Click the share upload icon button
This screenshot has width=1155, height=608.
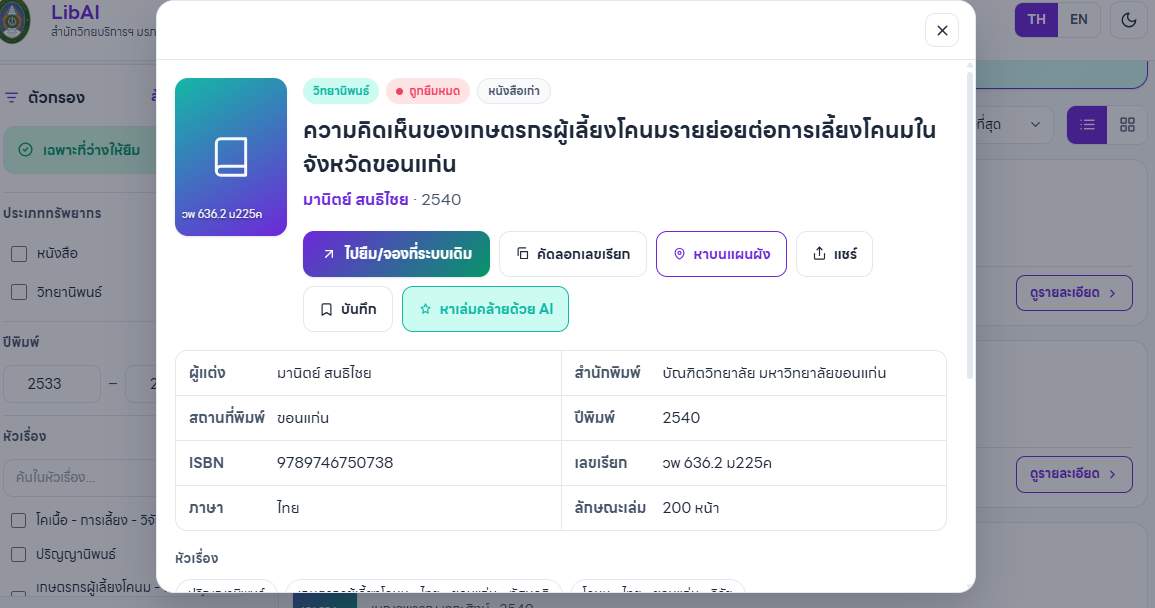[x=834, y=254]
